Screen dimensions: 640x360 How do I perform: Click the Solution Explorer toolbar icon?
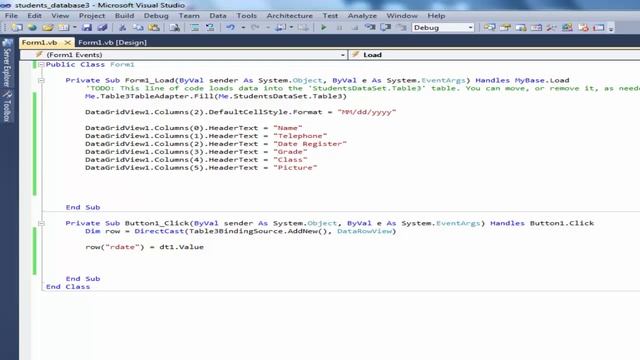[x=489, y=27]
